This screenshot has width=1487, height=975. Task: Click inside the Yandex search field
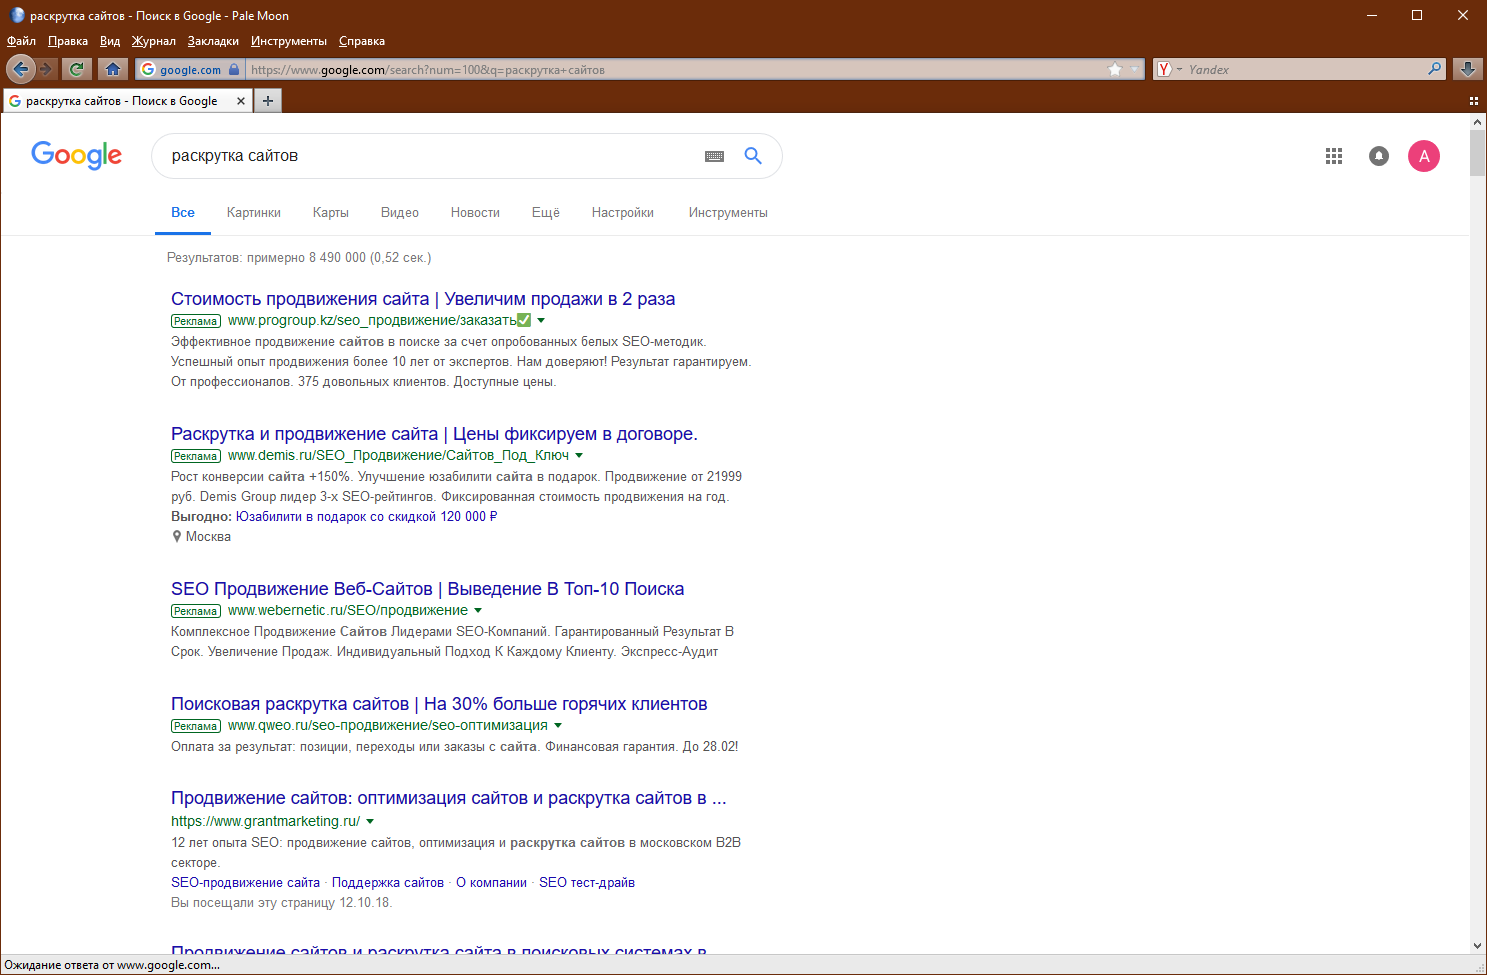1305,69
